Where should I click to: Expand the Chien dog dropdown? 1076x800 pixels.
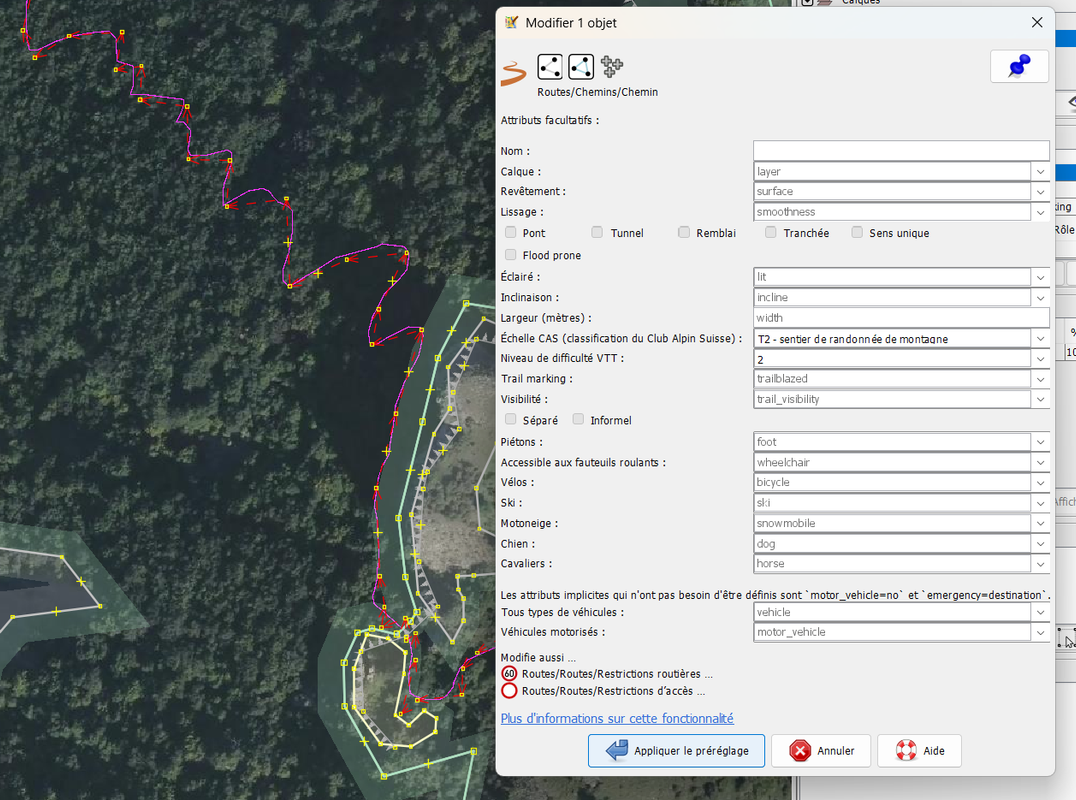point(1040,543)
